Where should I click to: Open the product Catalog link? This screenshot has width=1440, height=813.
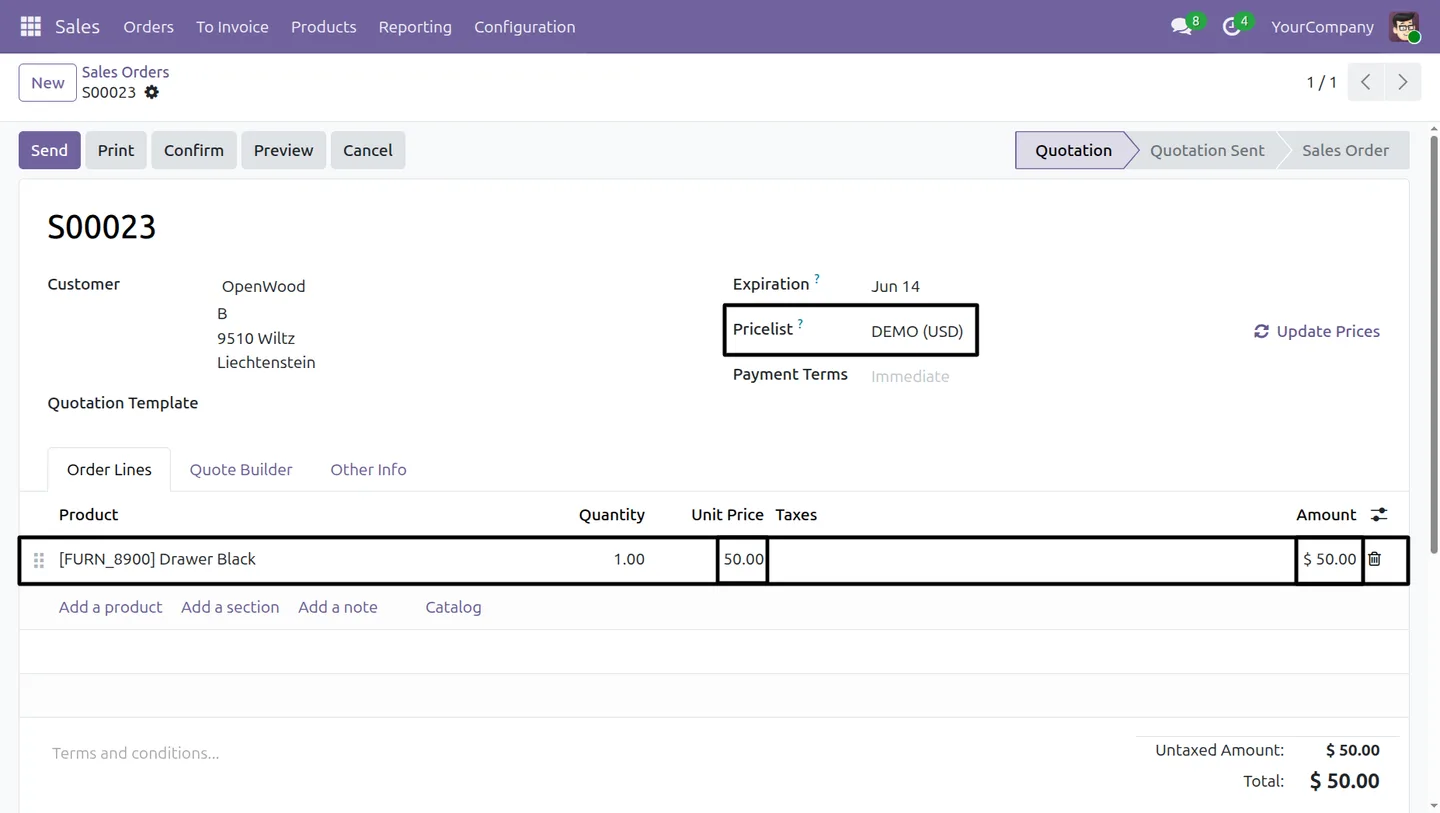point(453,607)
